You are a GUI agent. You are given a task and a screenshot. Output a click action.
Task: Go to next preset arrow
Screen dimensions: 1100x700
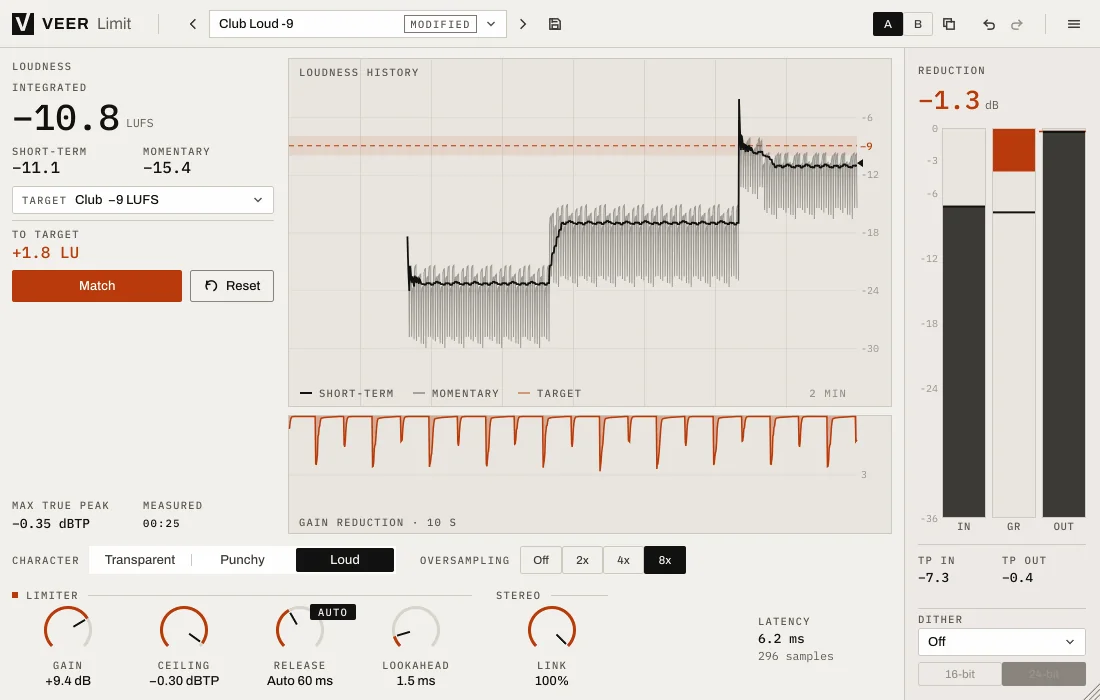point(523,24)
